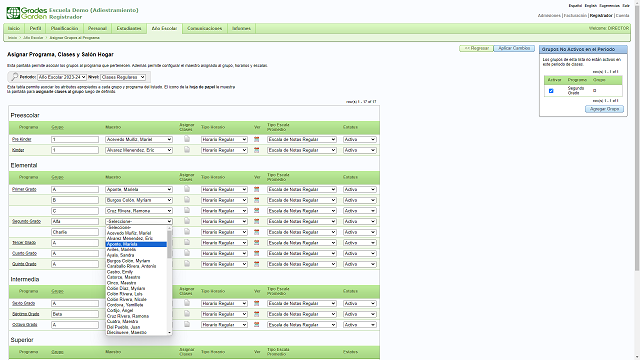Open Maestro dropdown for Kinder row

click(x=139, y=150)
